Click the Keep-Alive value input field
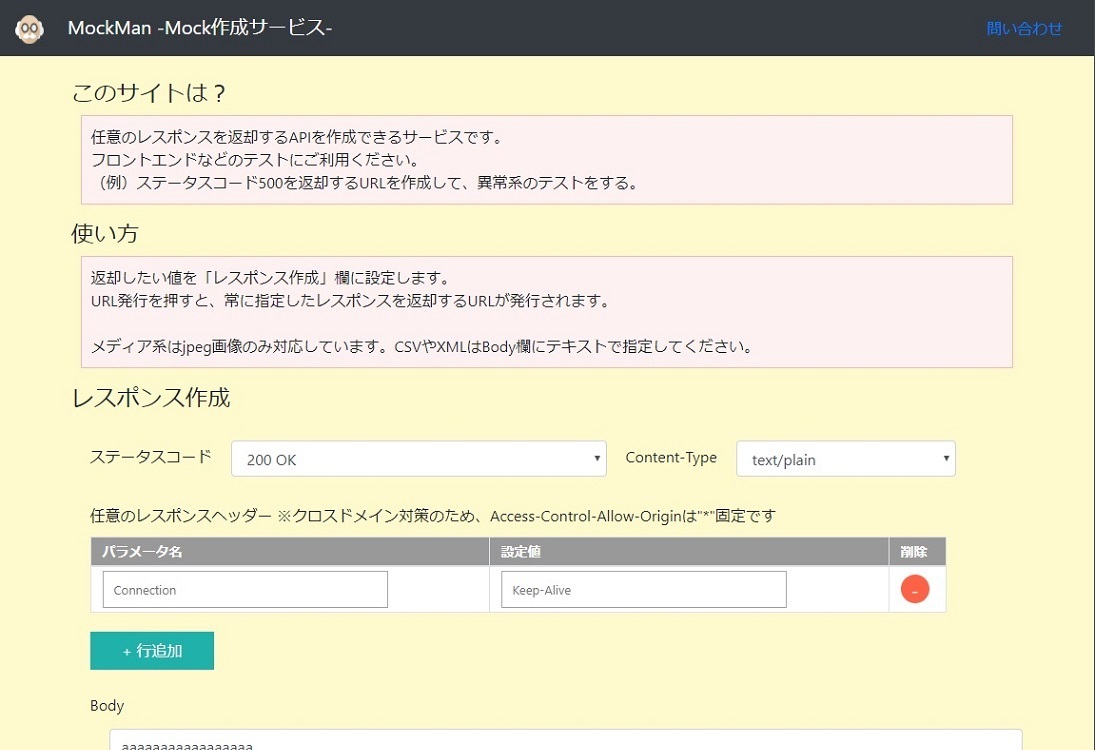This screenshot has height=750, width=1095. [643, 590]
